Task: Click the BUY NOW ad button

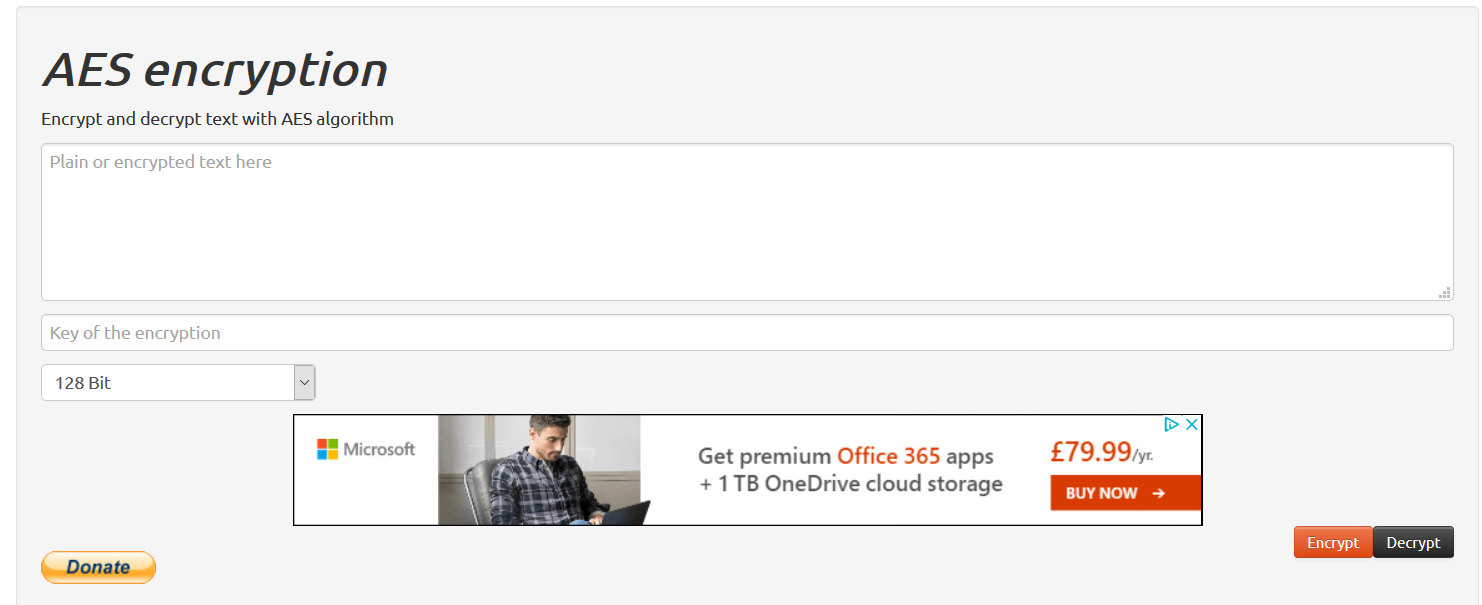Action: [x=1125, y=493]
